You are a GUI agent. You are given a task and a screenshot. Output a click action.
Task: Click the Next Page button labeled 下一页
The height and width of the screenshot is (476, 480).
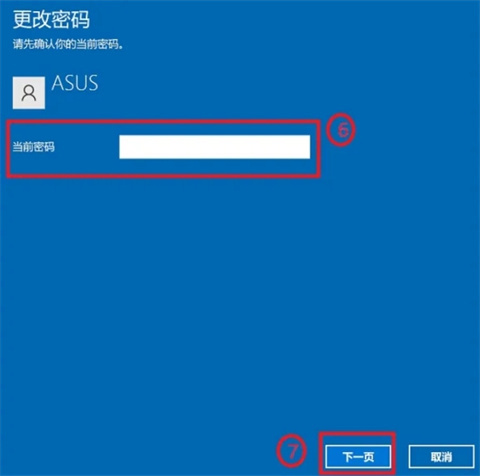point(358,457)
